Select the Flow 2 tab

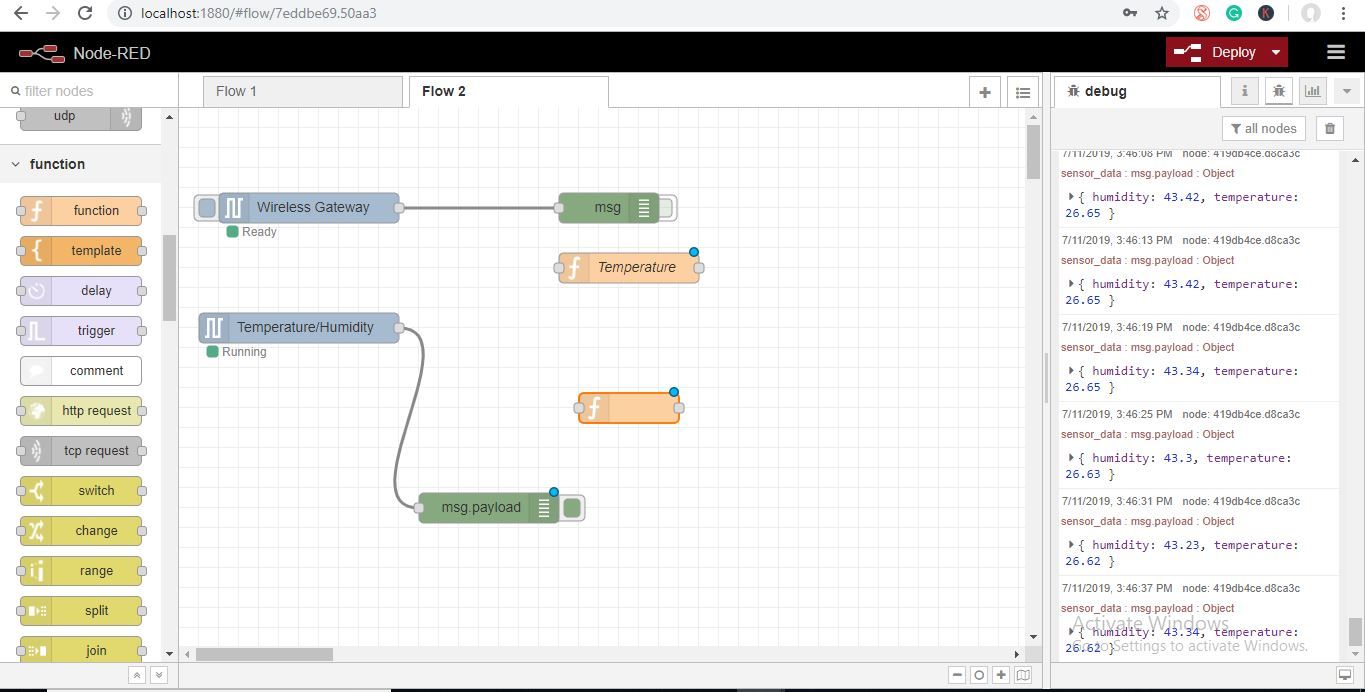tap(508, 91)
